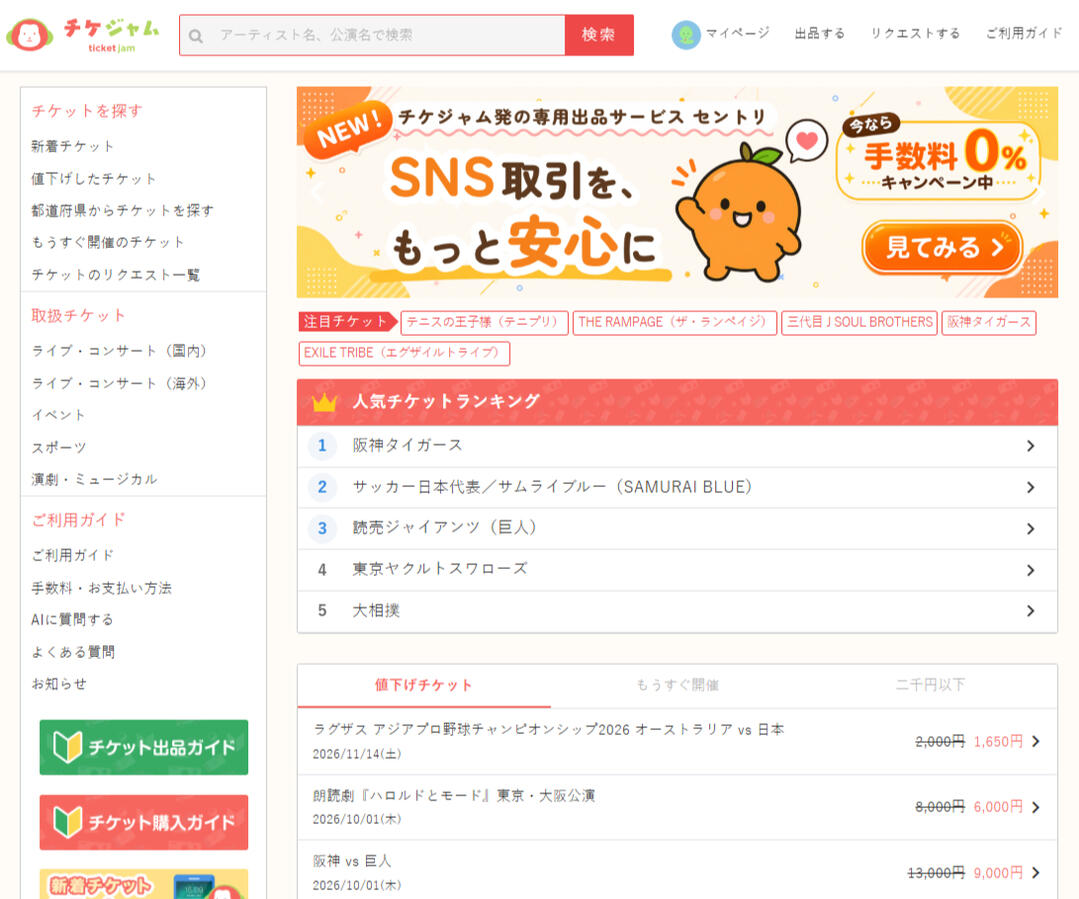Open チケットのリクエスト一覧 link
This screenshot has width=1079, height=899.
pyautogui.click(x=116, y=275)
